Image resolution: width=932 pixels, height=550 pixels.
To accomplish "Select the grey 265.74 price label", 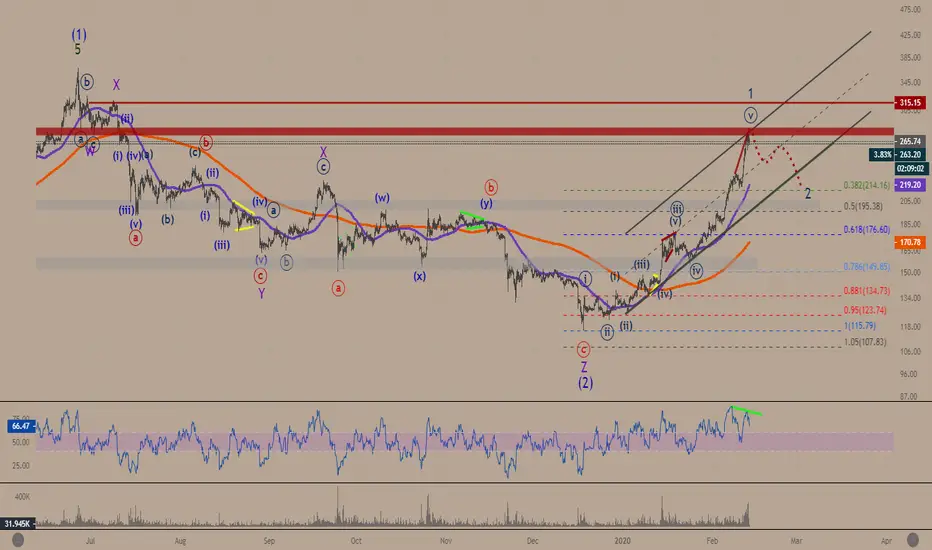I will tap(909, 142).
